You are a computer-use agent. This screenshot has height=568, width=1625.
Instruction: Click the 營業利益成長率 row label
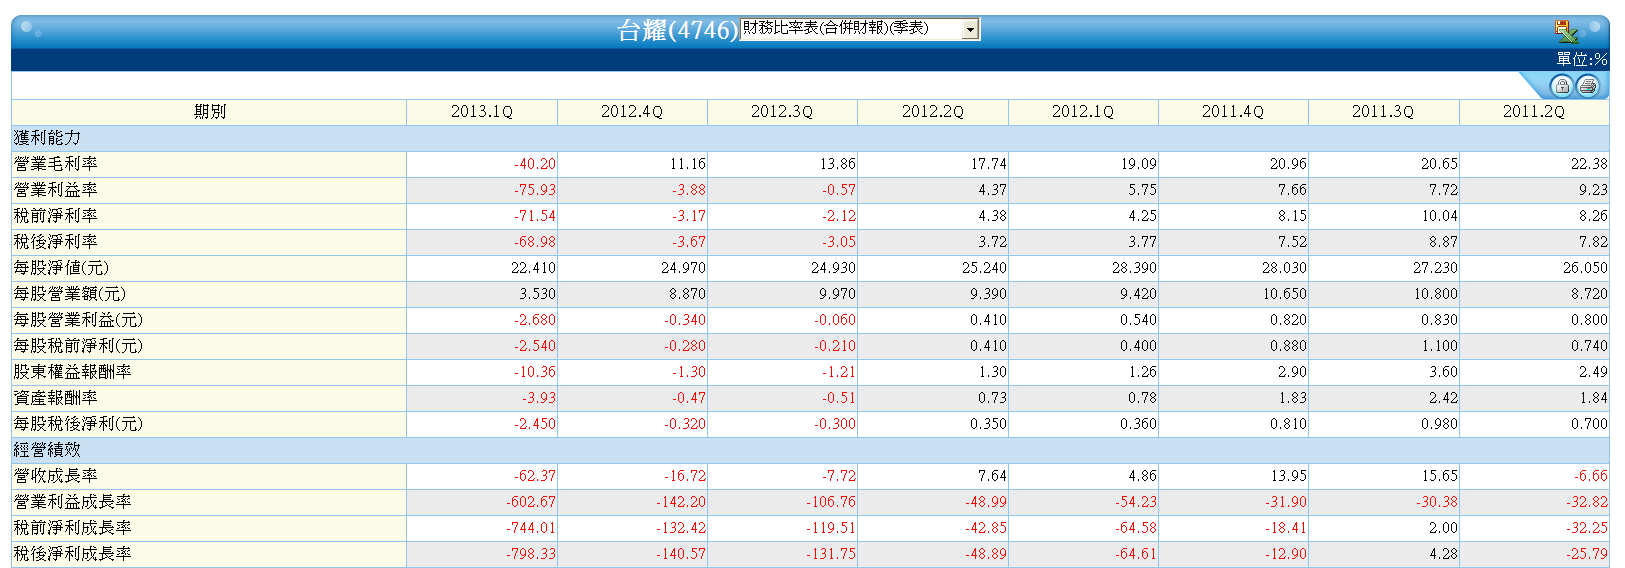click(72, 502)
